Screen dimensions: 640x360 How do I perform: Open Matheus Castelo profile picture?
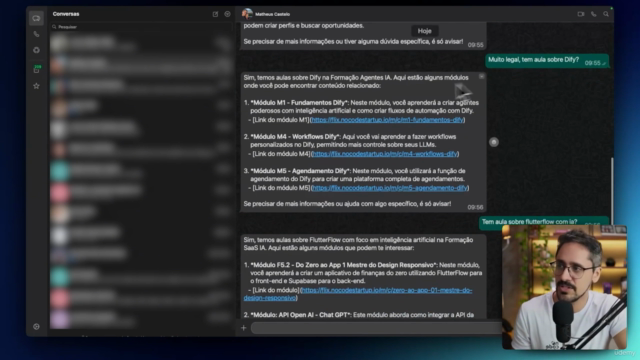(x=247, y=14)
